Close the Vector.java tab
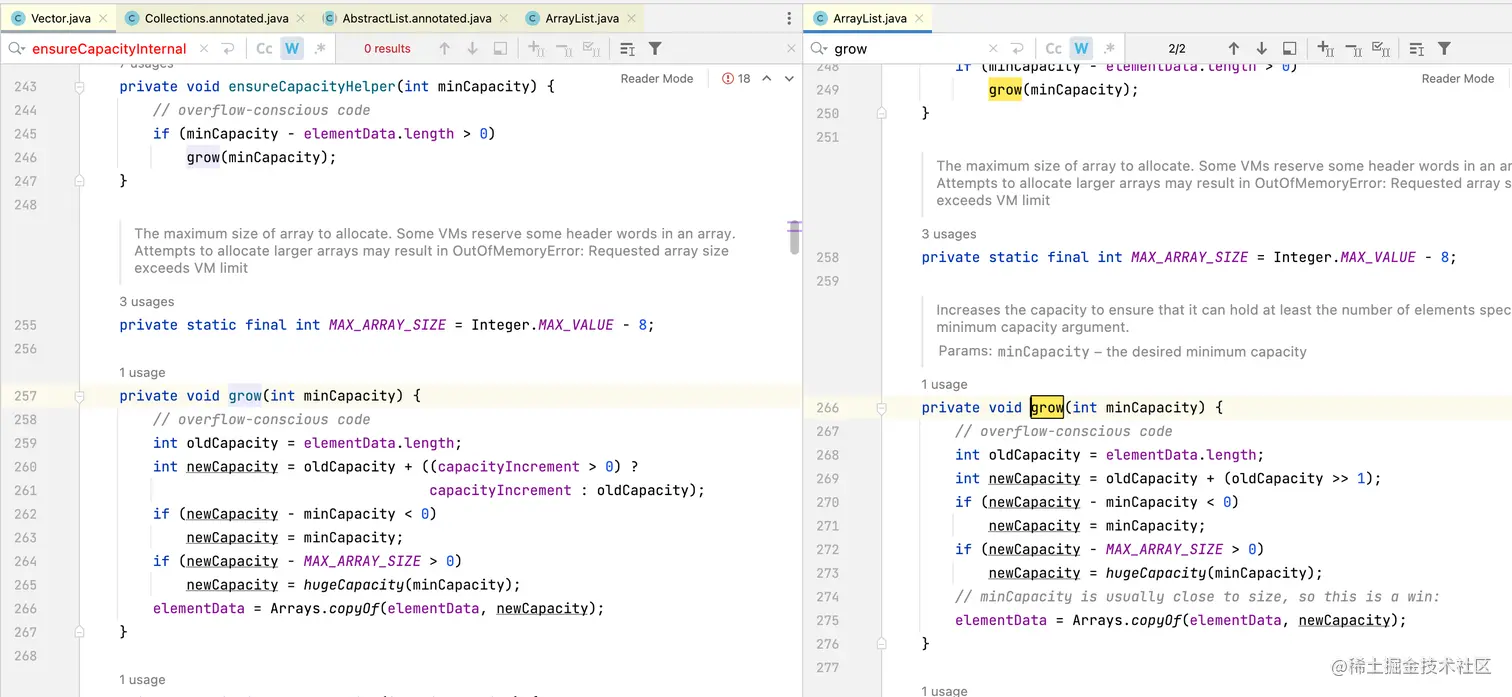 105,18
